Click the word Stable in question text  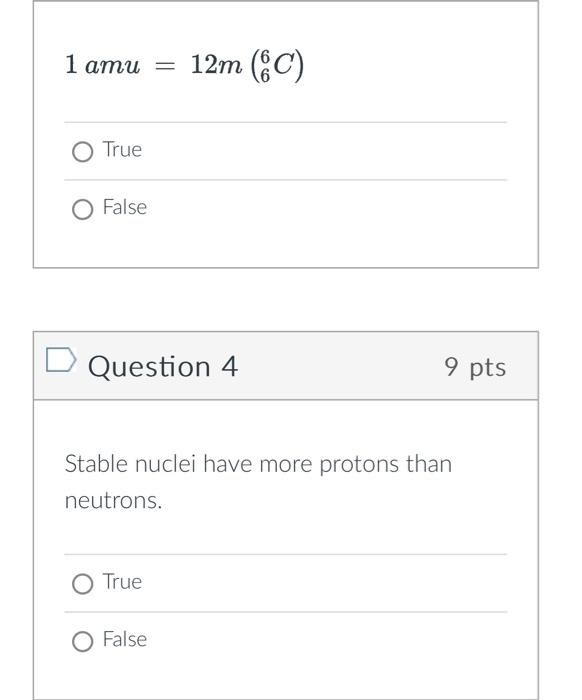96,463
